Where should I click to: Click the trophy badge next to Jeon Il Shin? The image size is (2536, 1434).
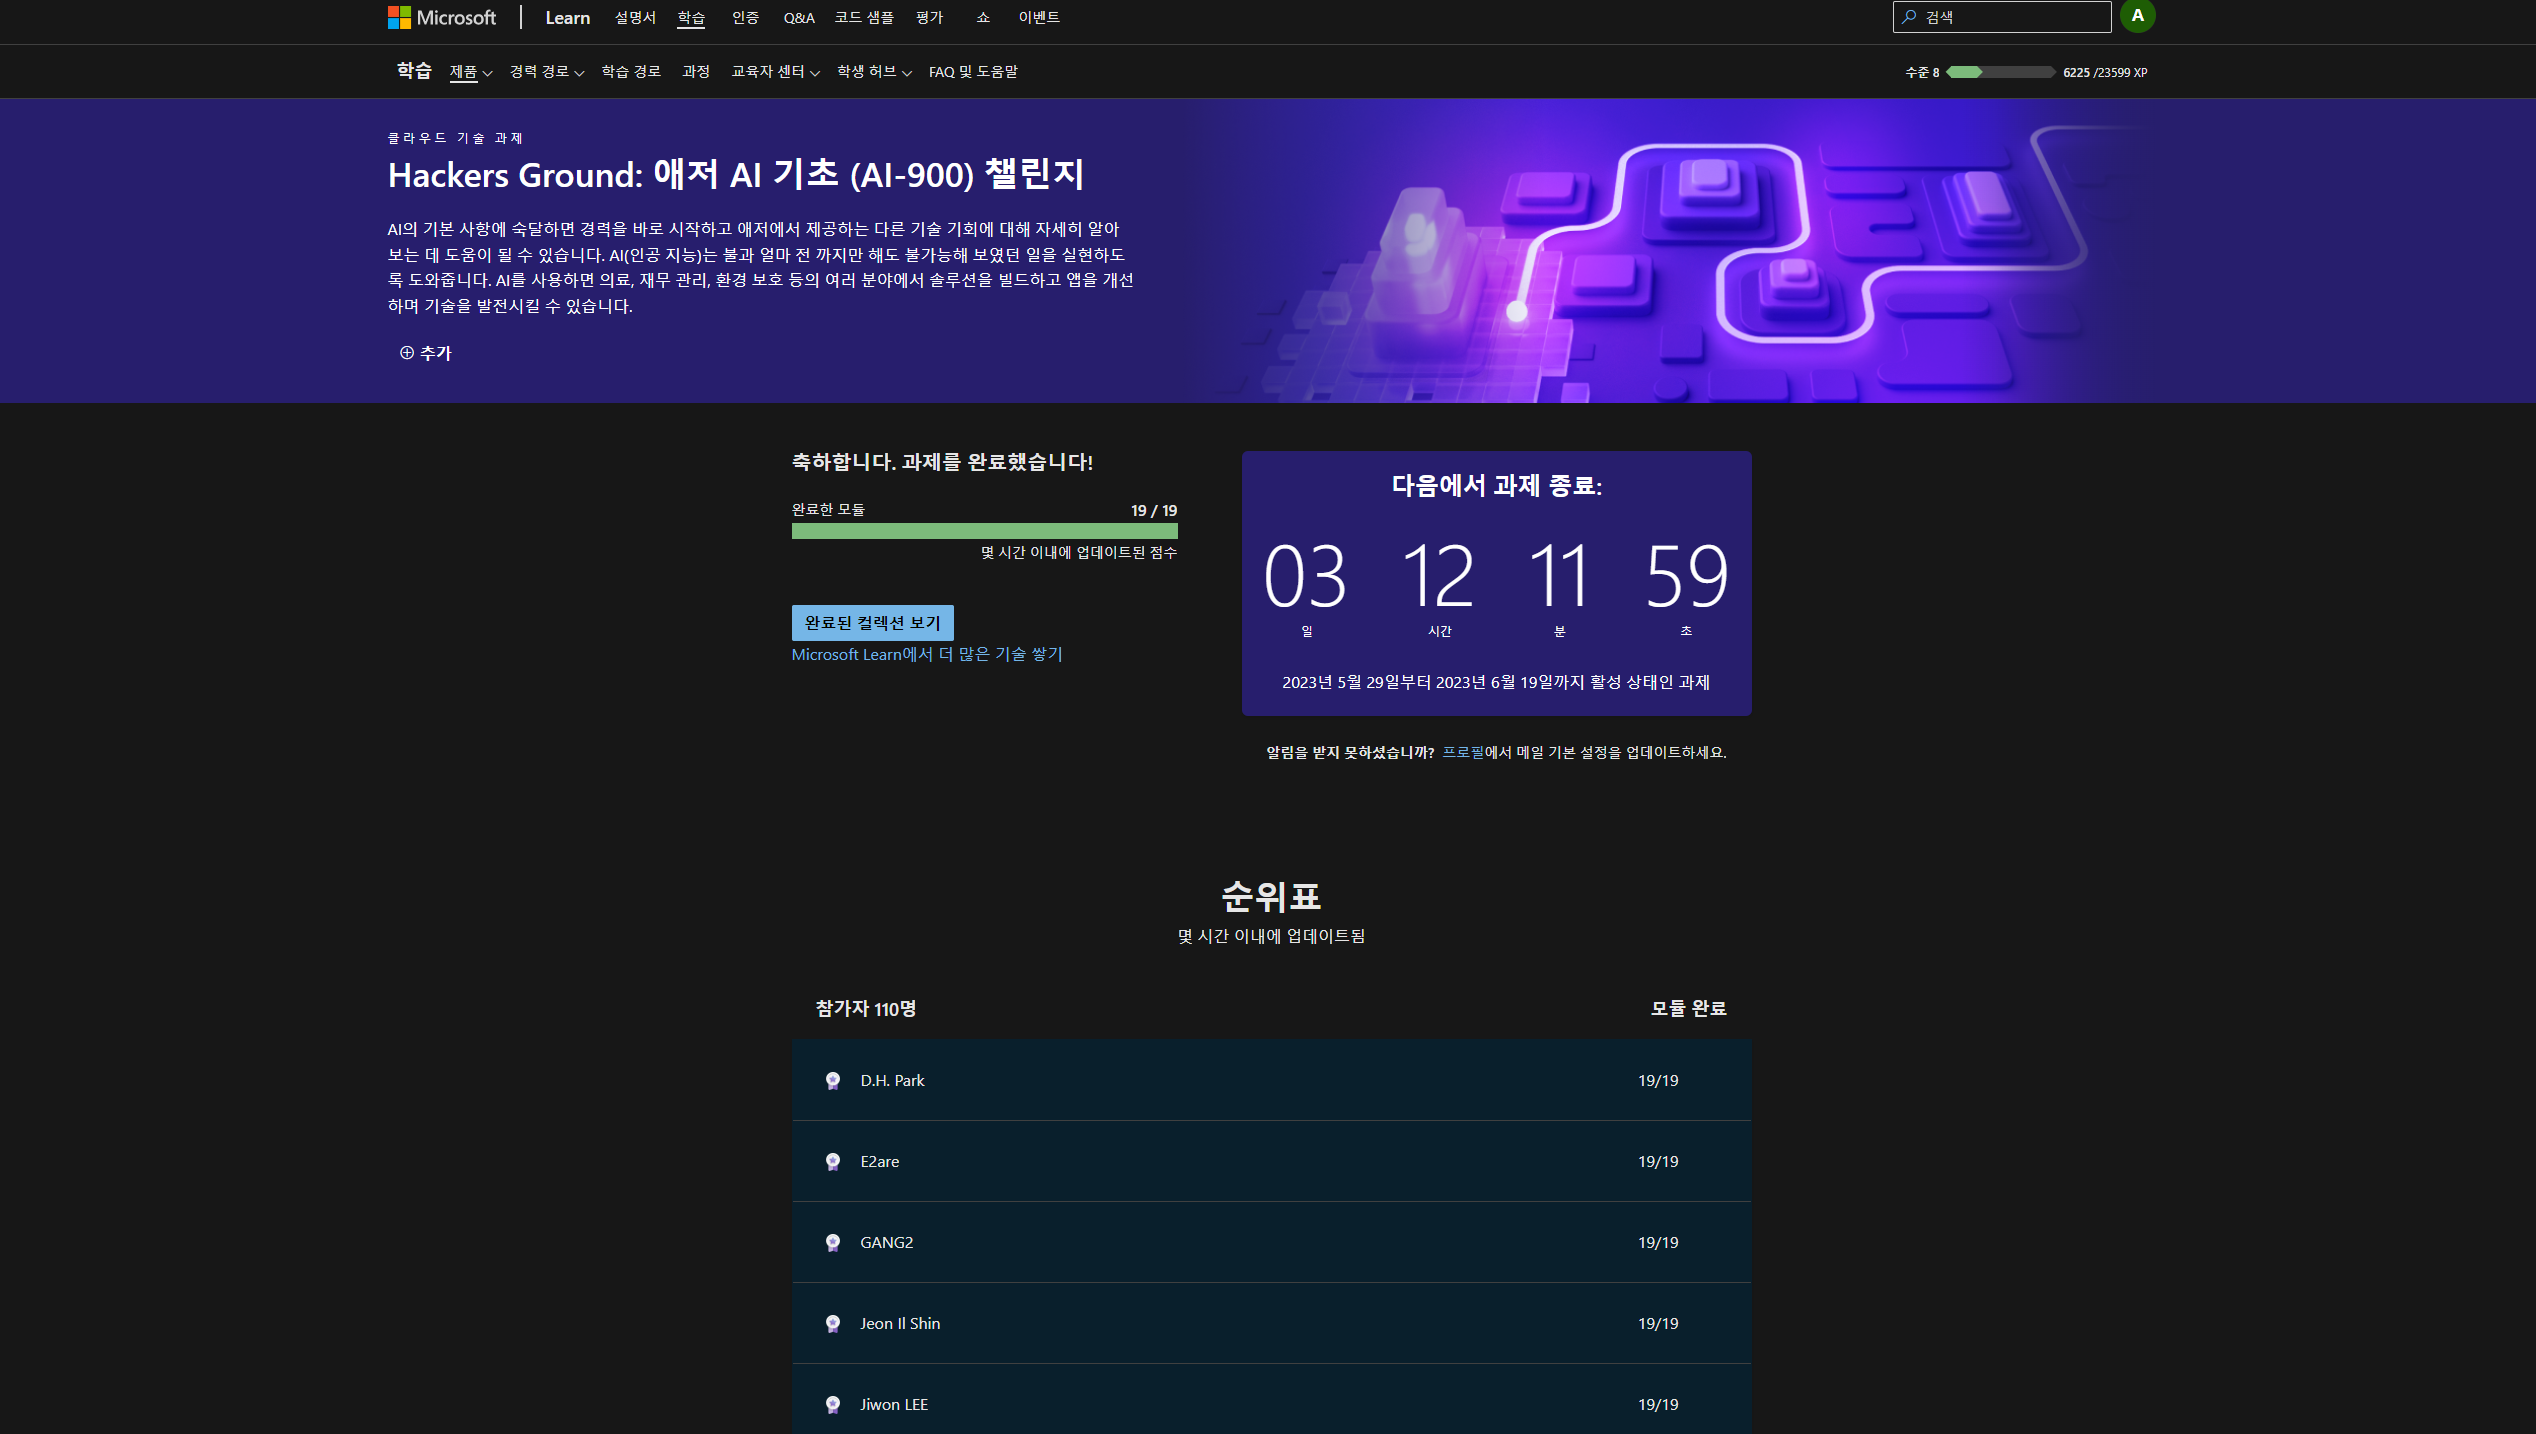click(x=835, y=1323)
